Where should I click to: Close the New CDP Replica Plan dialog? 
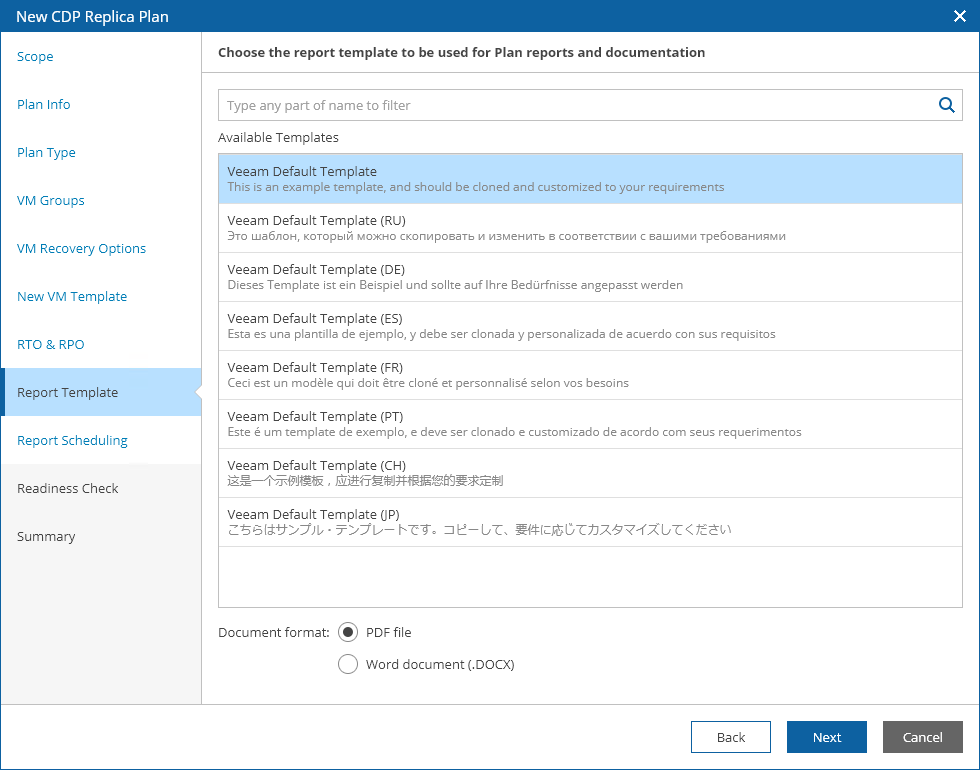[x=959, y=16]
